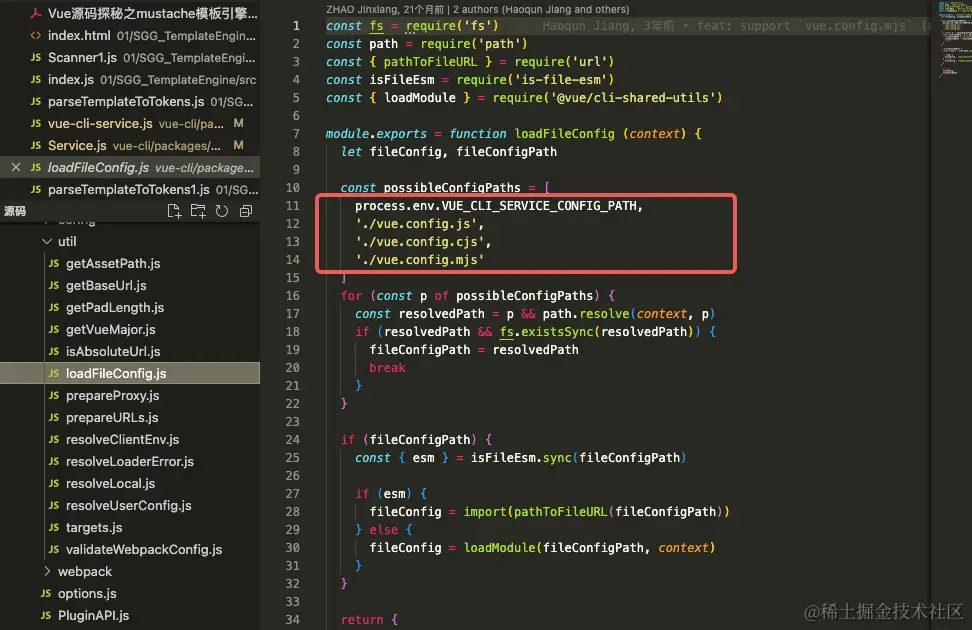Click './vue.config.mjs' string on line 14
Image resolution: width=972 pixels, height=630 pixels.
[x=420, y=260]
